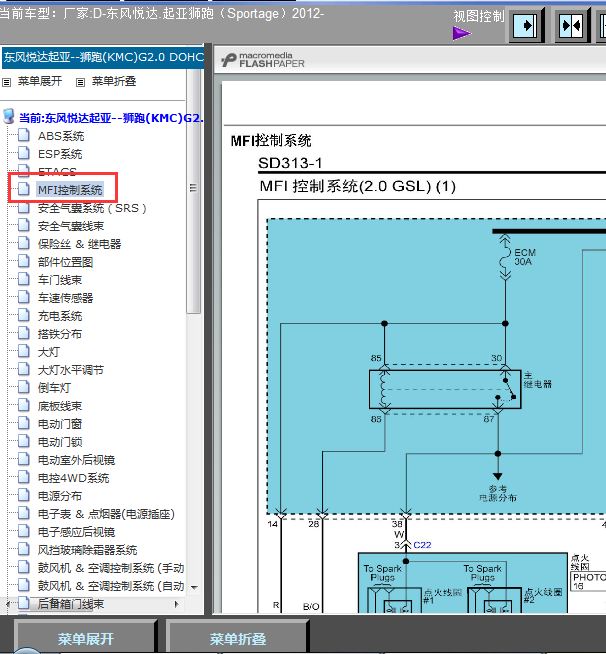Select MFI控制系统 in the tree
This screenshot has height=654, width=606.
pyautogui.click(x=70, y=190)
